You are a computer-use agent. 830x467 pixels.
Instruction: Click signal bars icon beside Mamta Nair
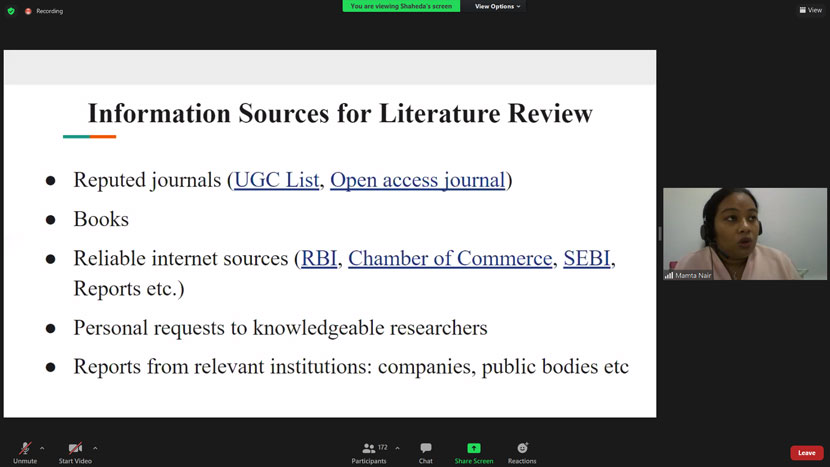(669, 275)
